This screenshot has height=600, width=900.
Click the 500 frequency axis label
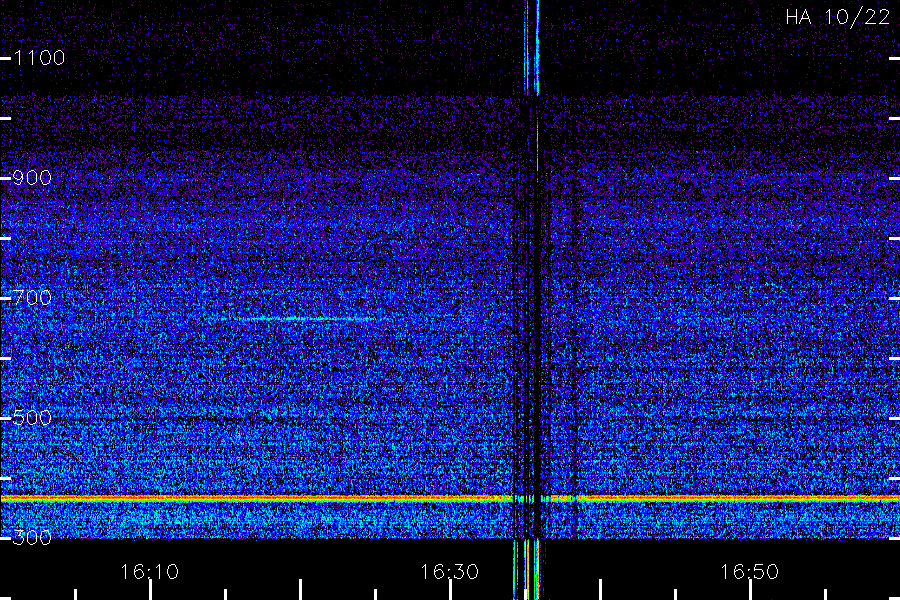(32, 418)
